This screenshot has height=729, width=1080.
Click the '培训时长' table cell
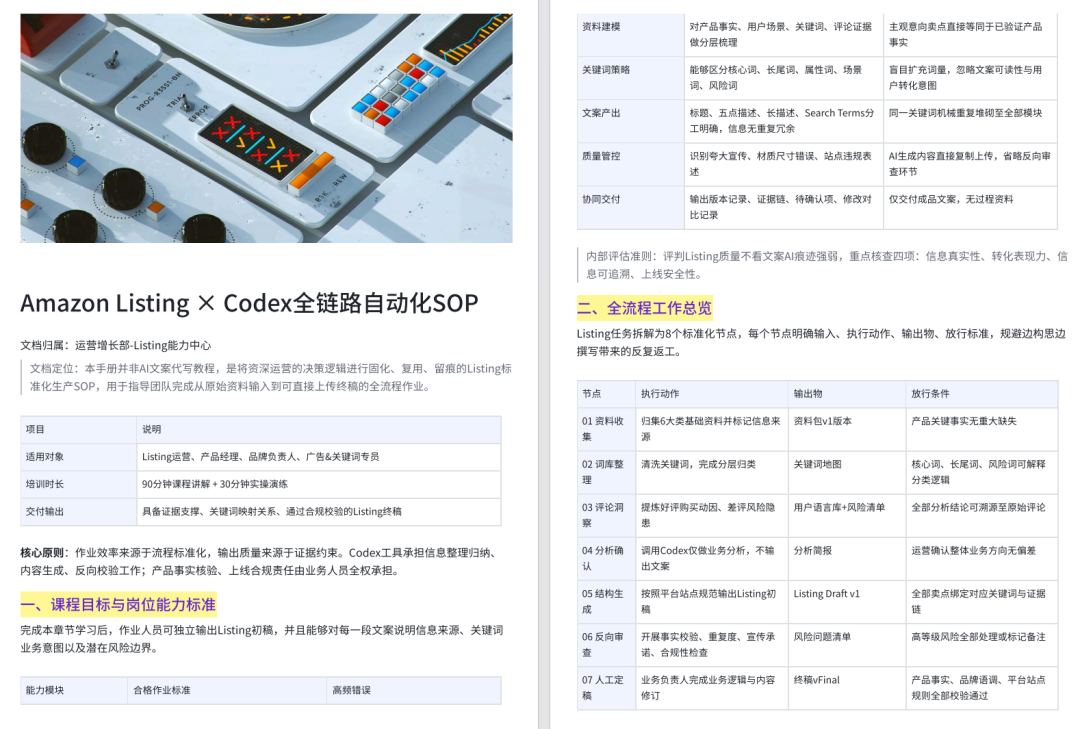[x=79, y=484]
